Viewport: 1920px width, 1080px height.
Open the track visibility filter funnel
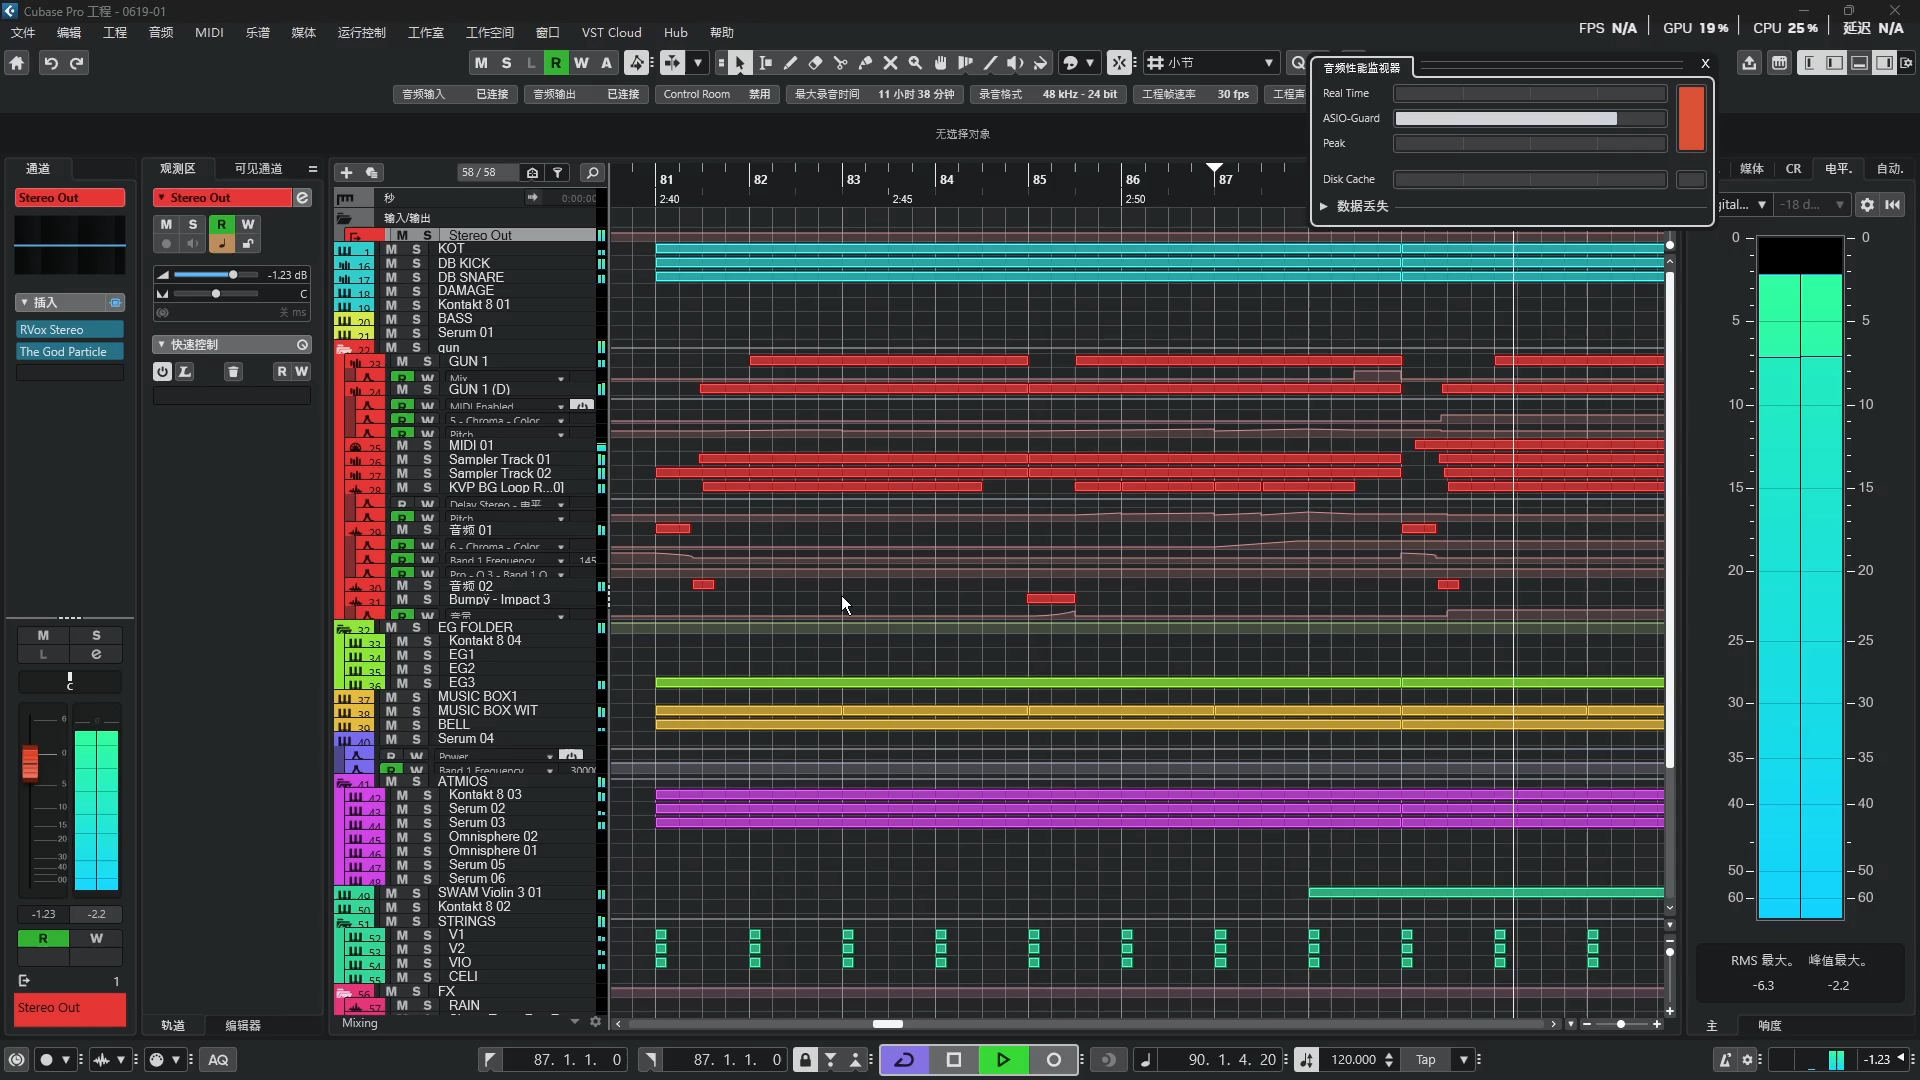coord(558,173)
